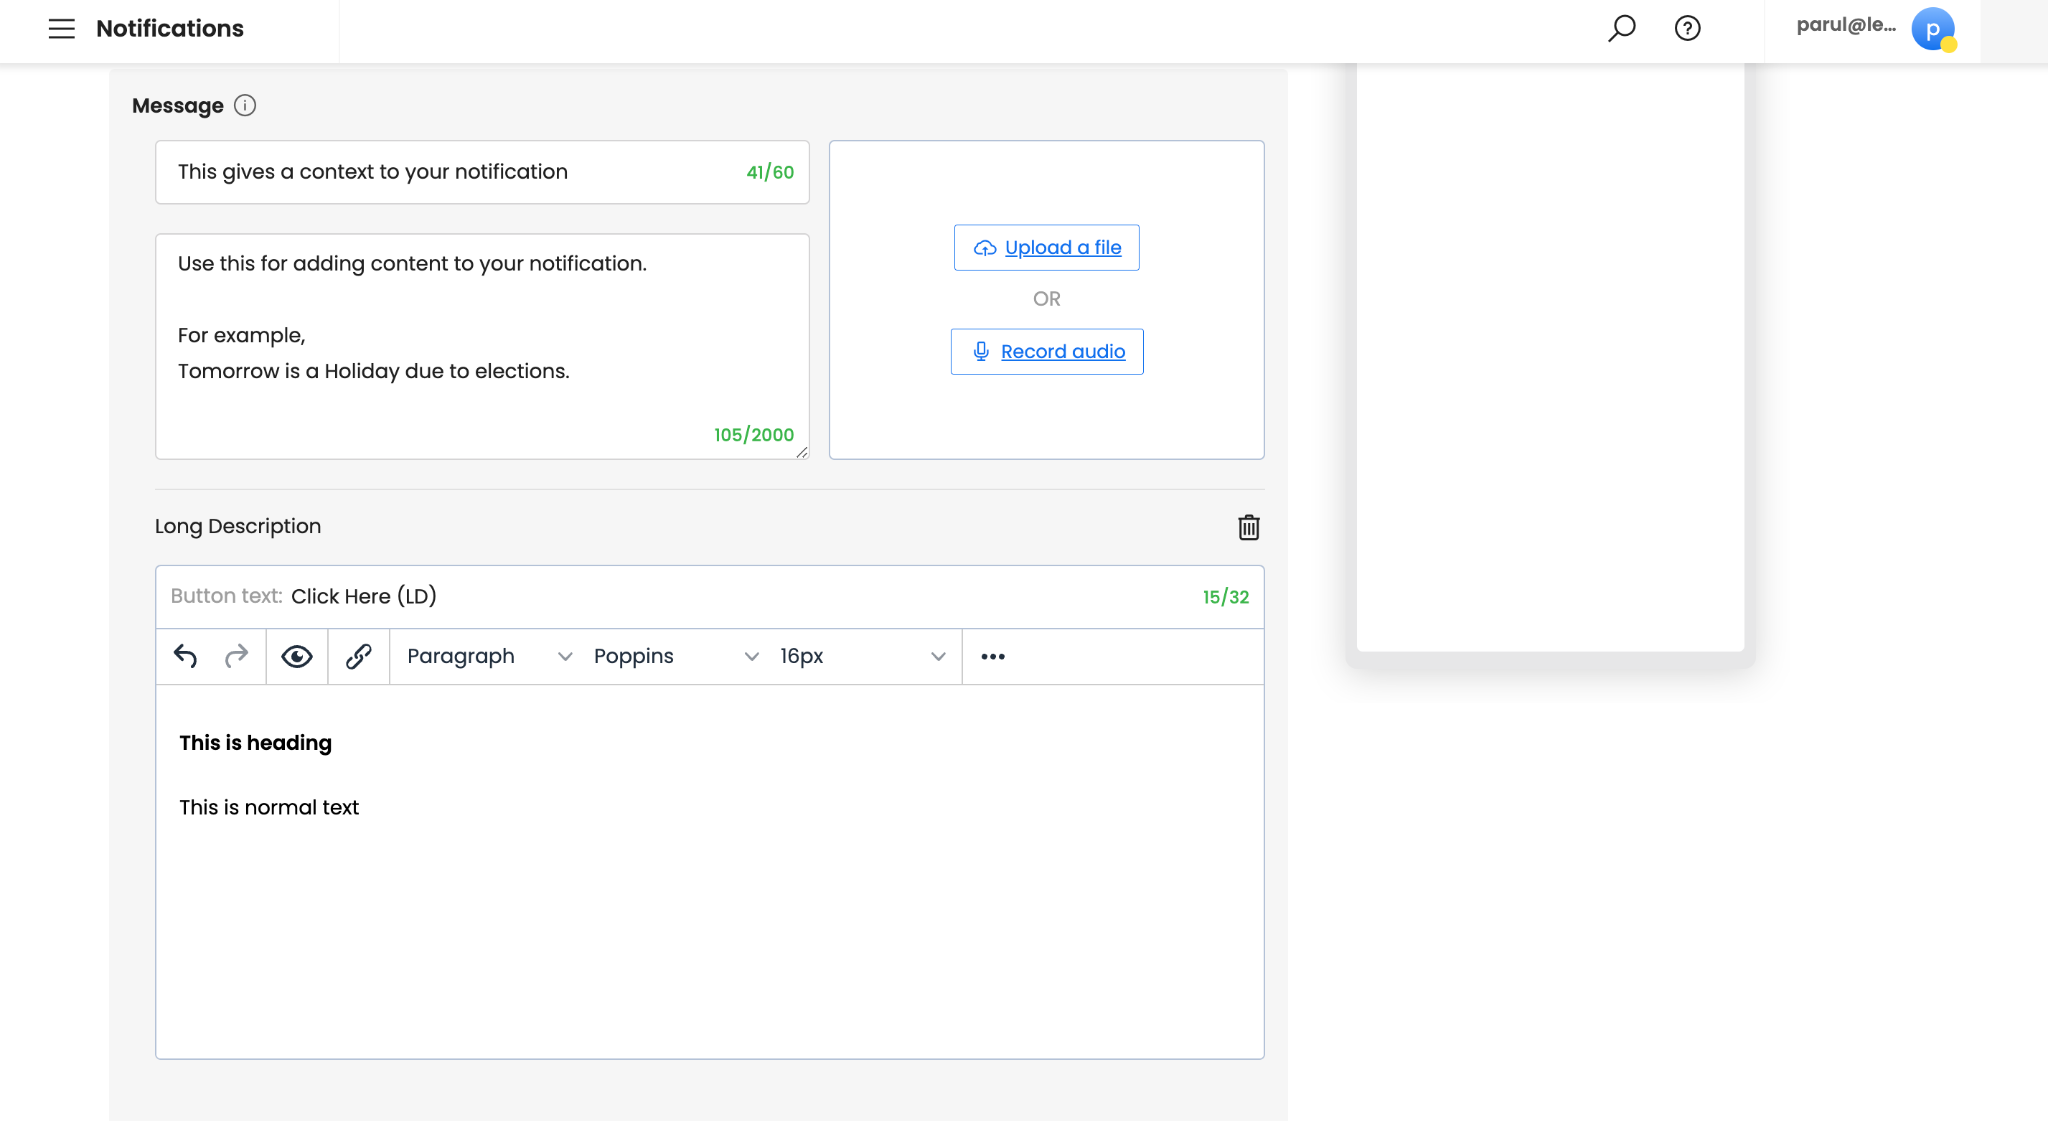
Task: Open the hamburger navigation menu
Action: pos(62,29)
